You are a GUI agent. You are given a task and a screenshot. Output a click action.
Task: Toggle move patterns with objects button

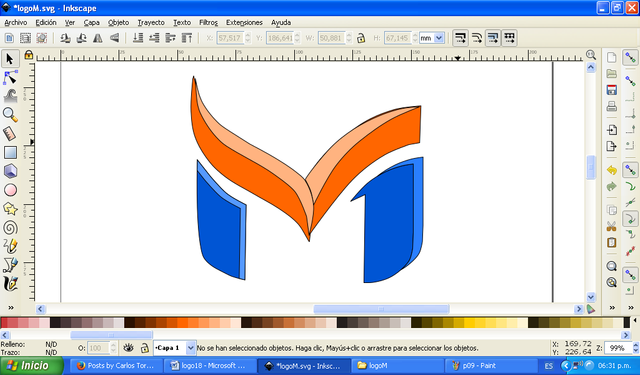point(509,38)
